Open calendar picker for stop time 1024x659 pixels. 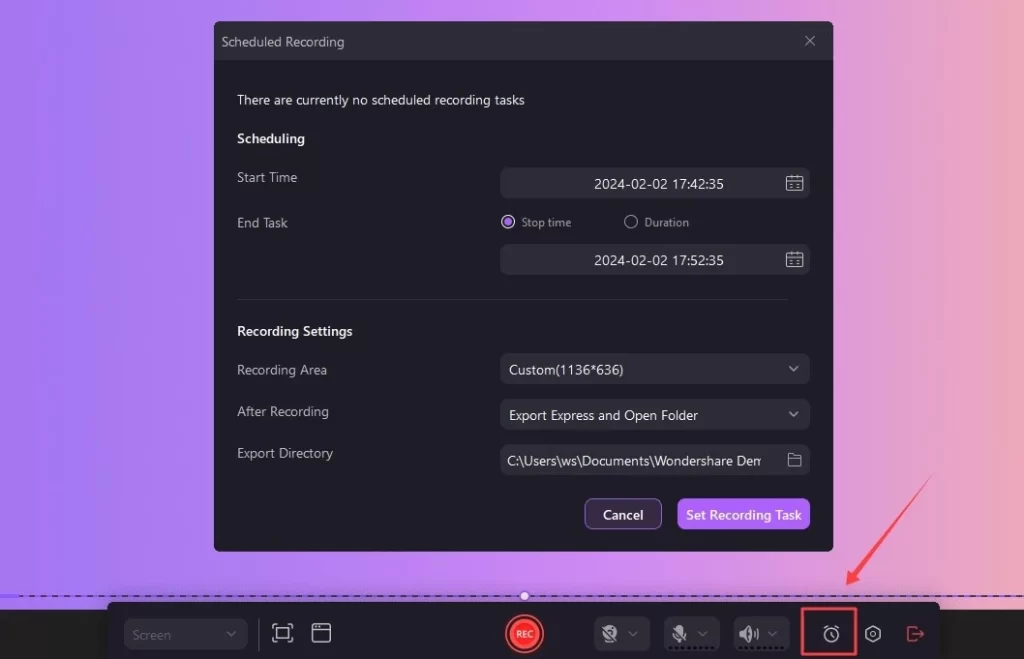[794, 260]
